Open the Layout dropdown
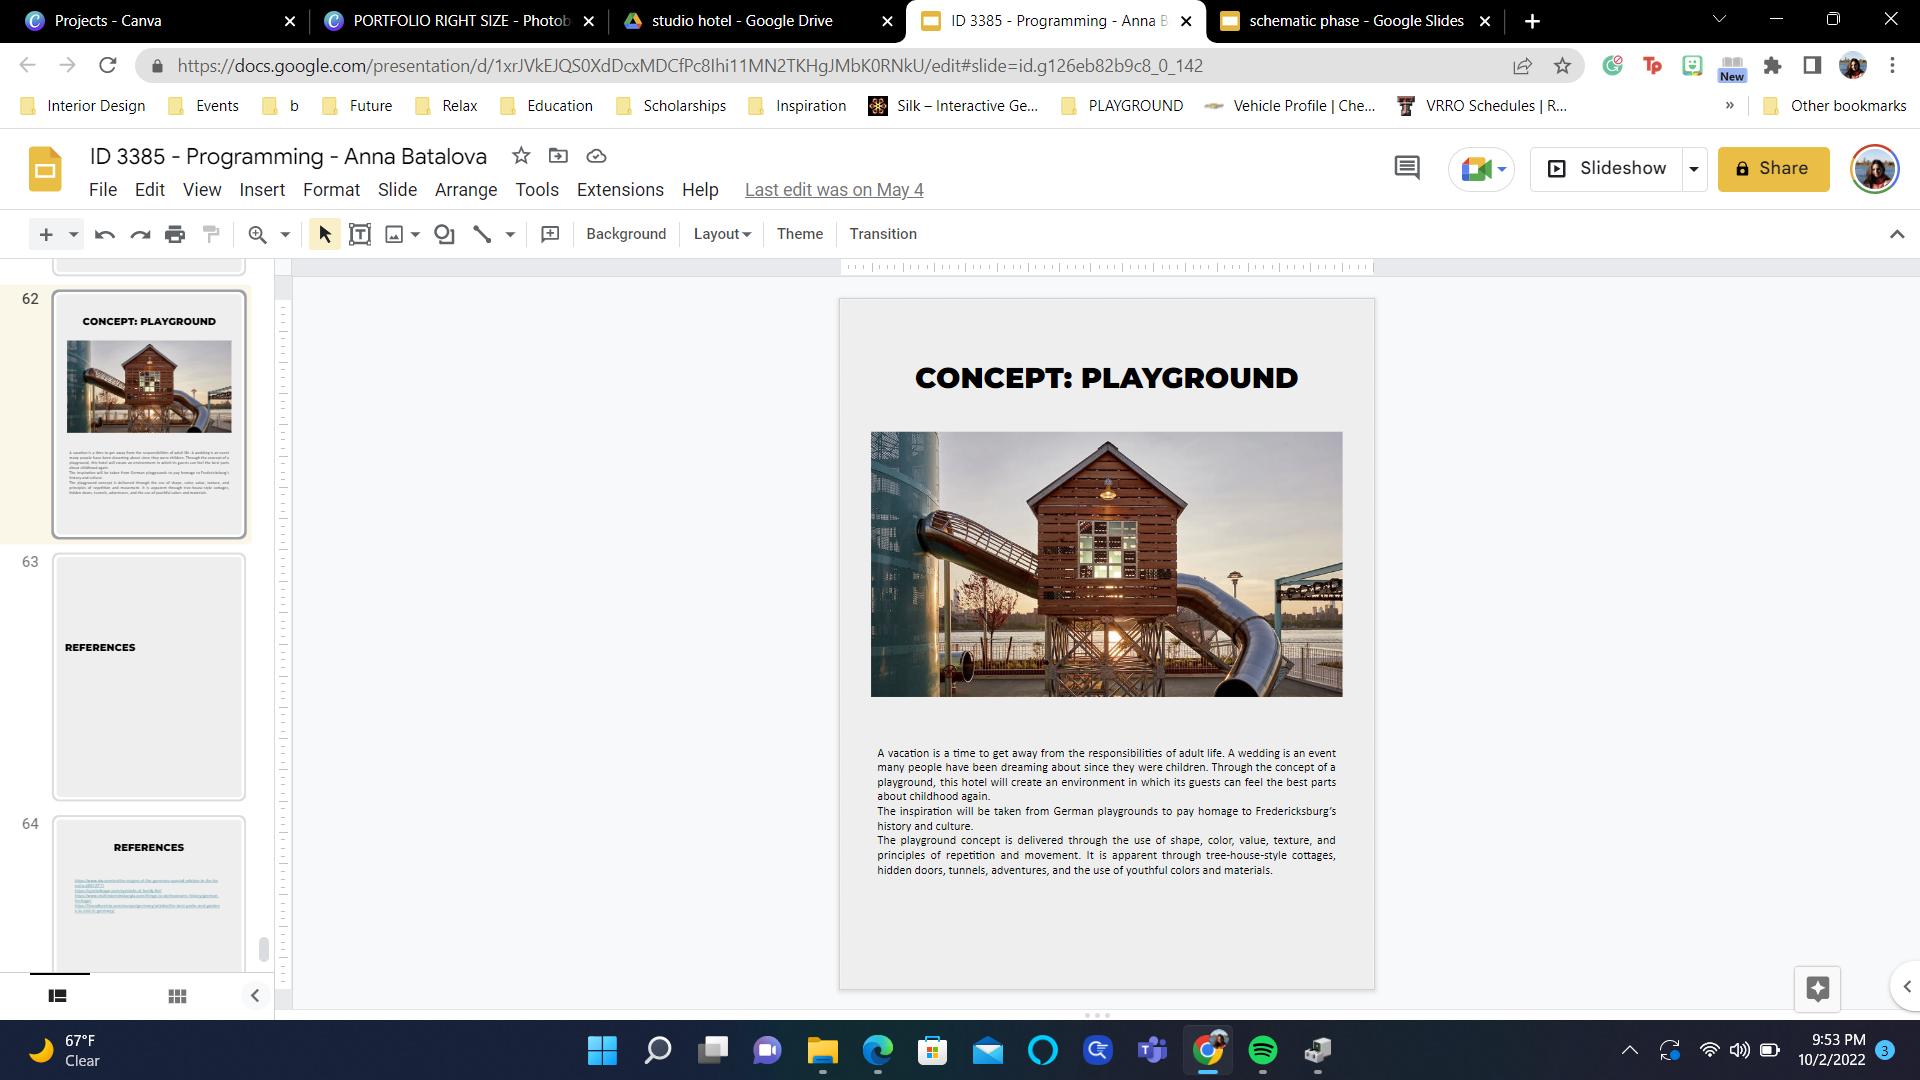The image size is (1920, 1080). [x=721, y=234]
